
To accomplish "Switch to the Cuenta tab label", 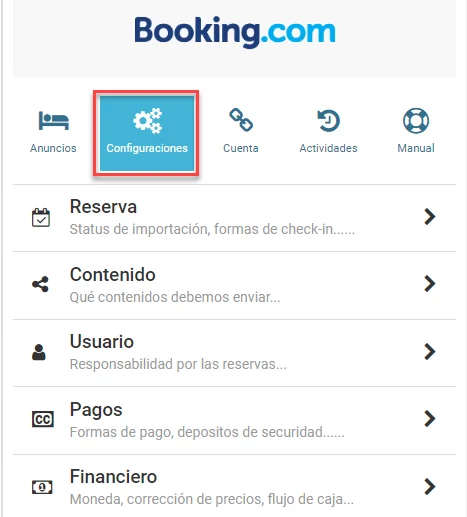I will point(241,148).
